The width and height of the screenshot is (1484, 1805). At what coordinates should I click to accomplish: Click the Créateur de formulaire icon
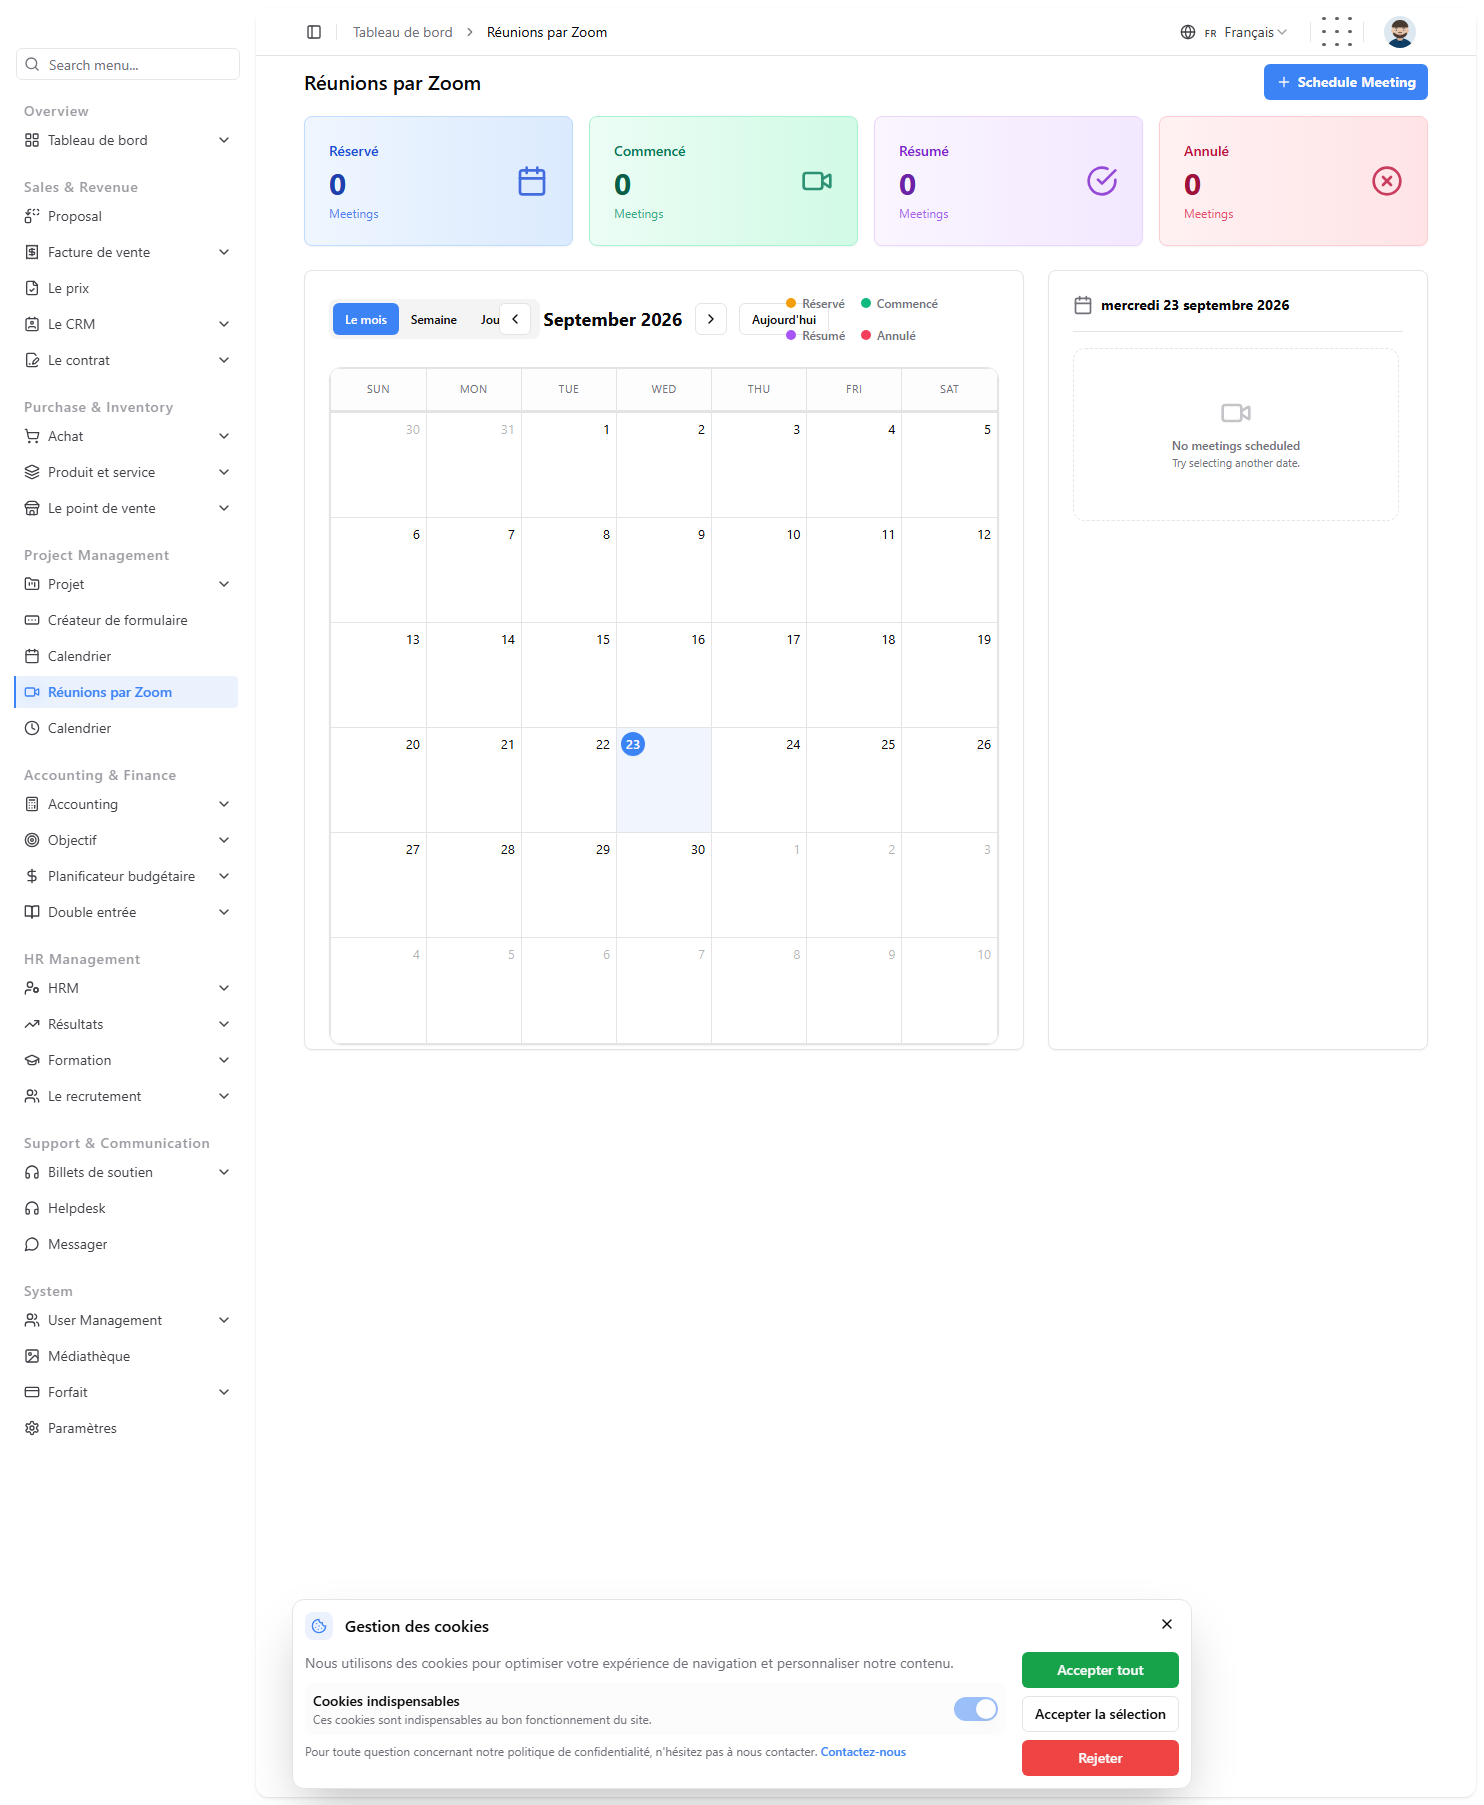point(32,620)
